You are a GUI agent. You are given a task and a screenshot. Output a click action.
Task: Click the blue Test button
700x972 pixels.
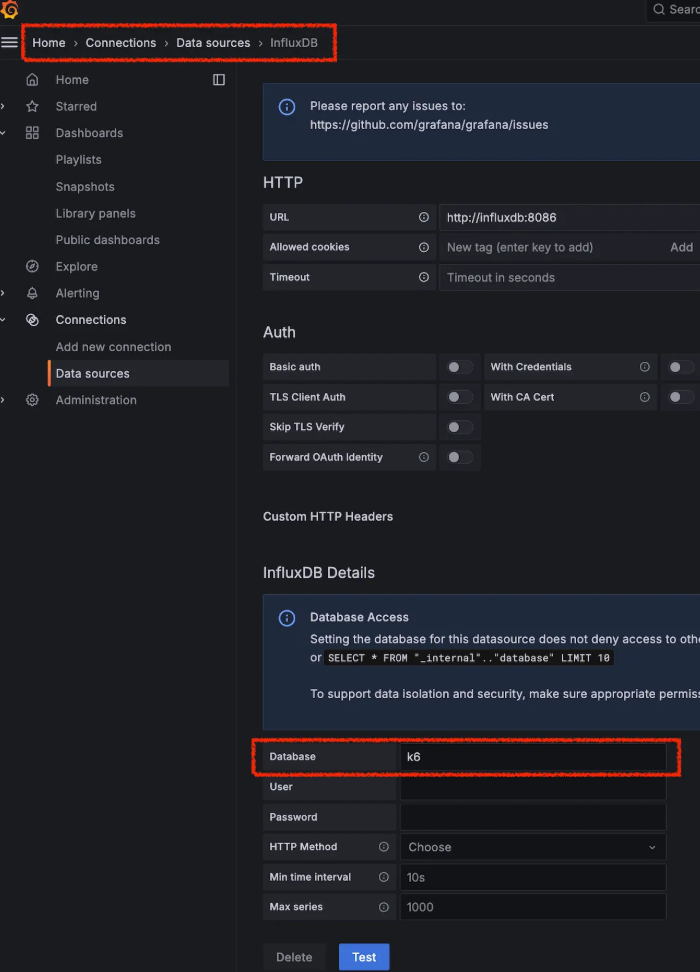point(364,957)
